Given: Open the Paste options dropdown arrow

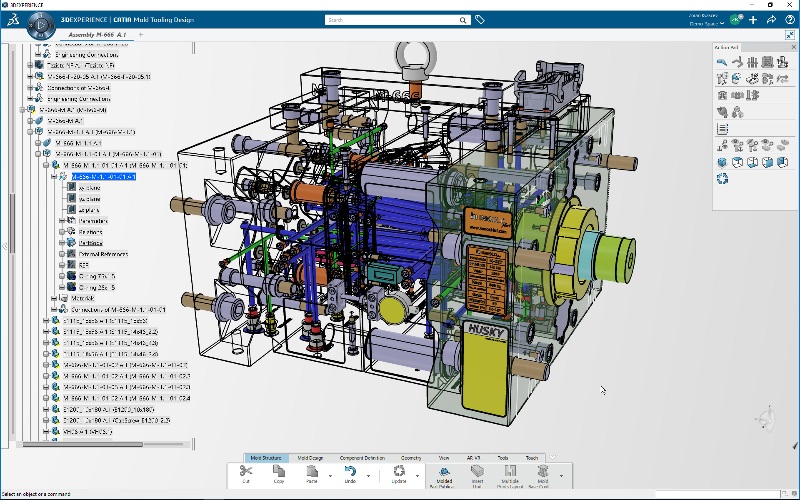Looking at the screenshot, I should pyautogui.click(x=328, y=475).
